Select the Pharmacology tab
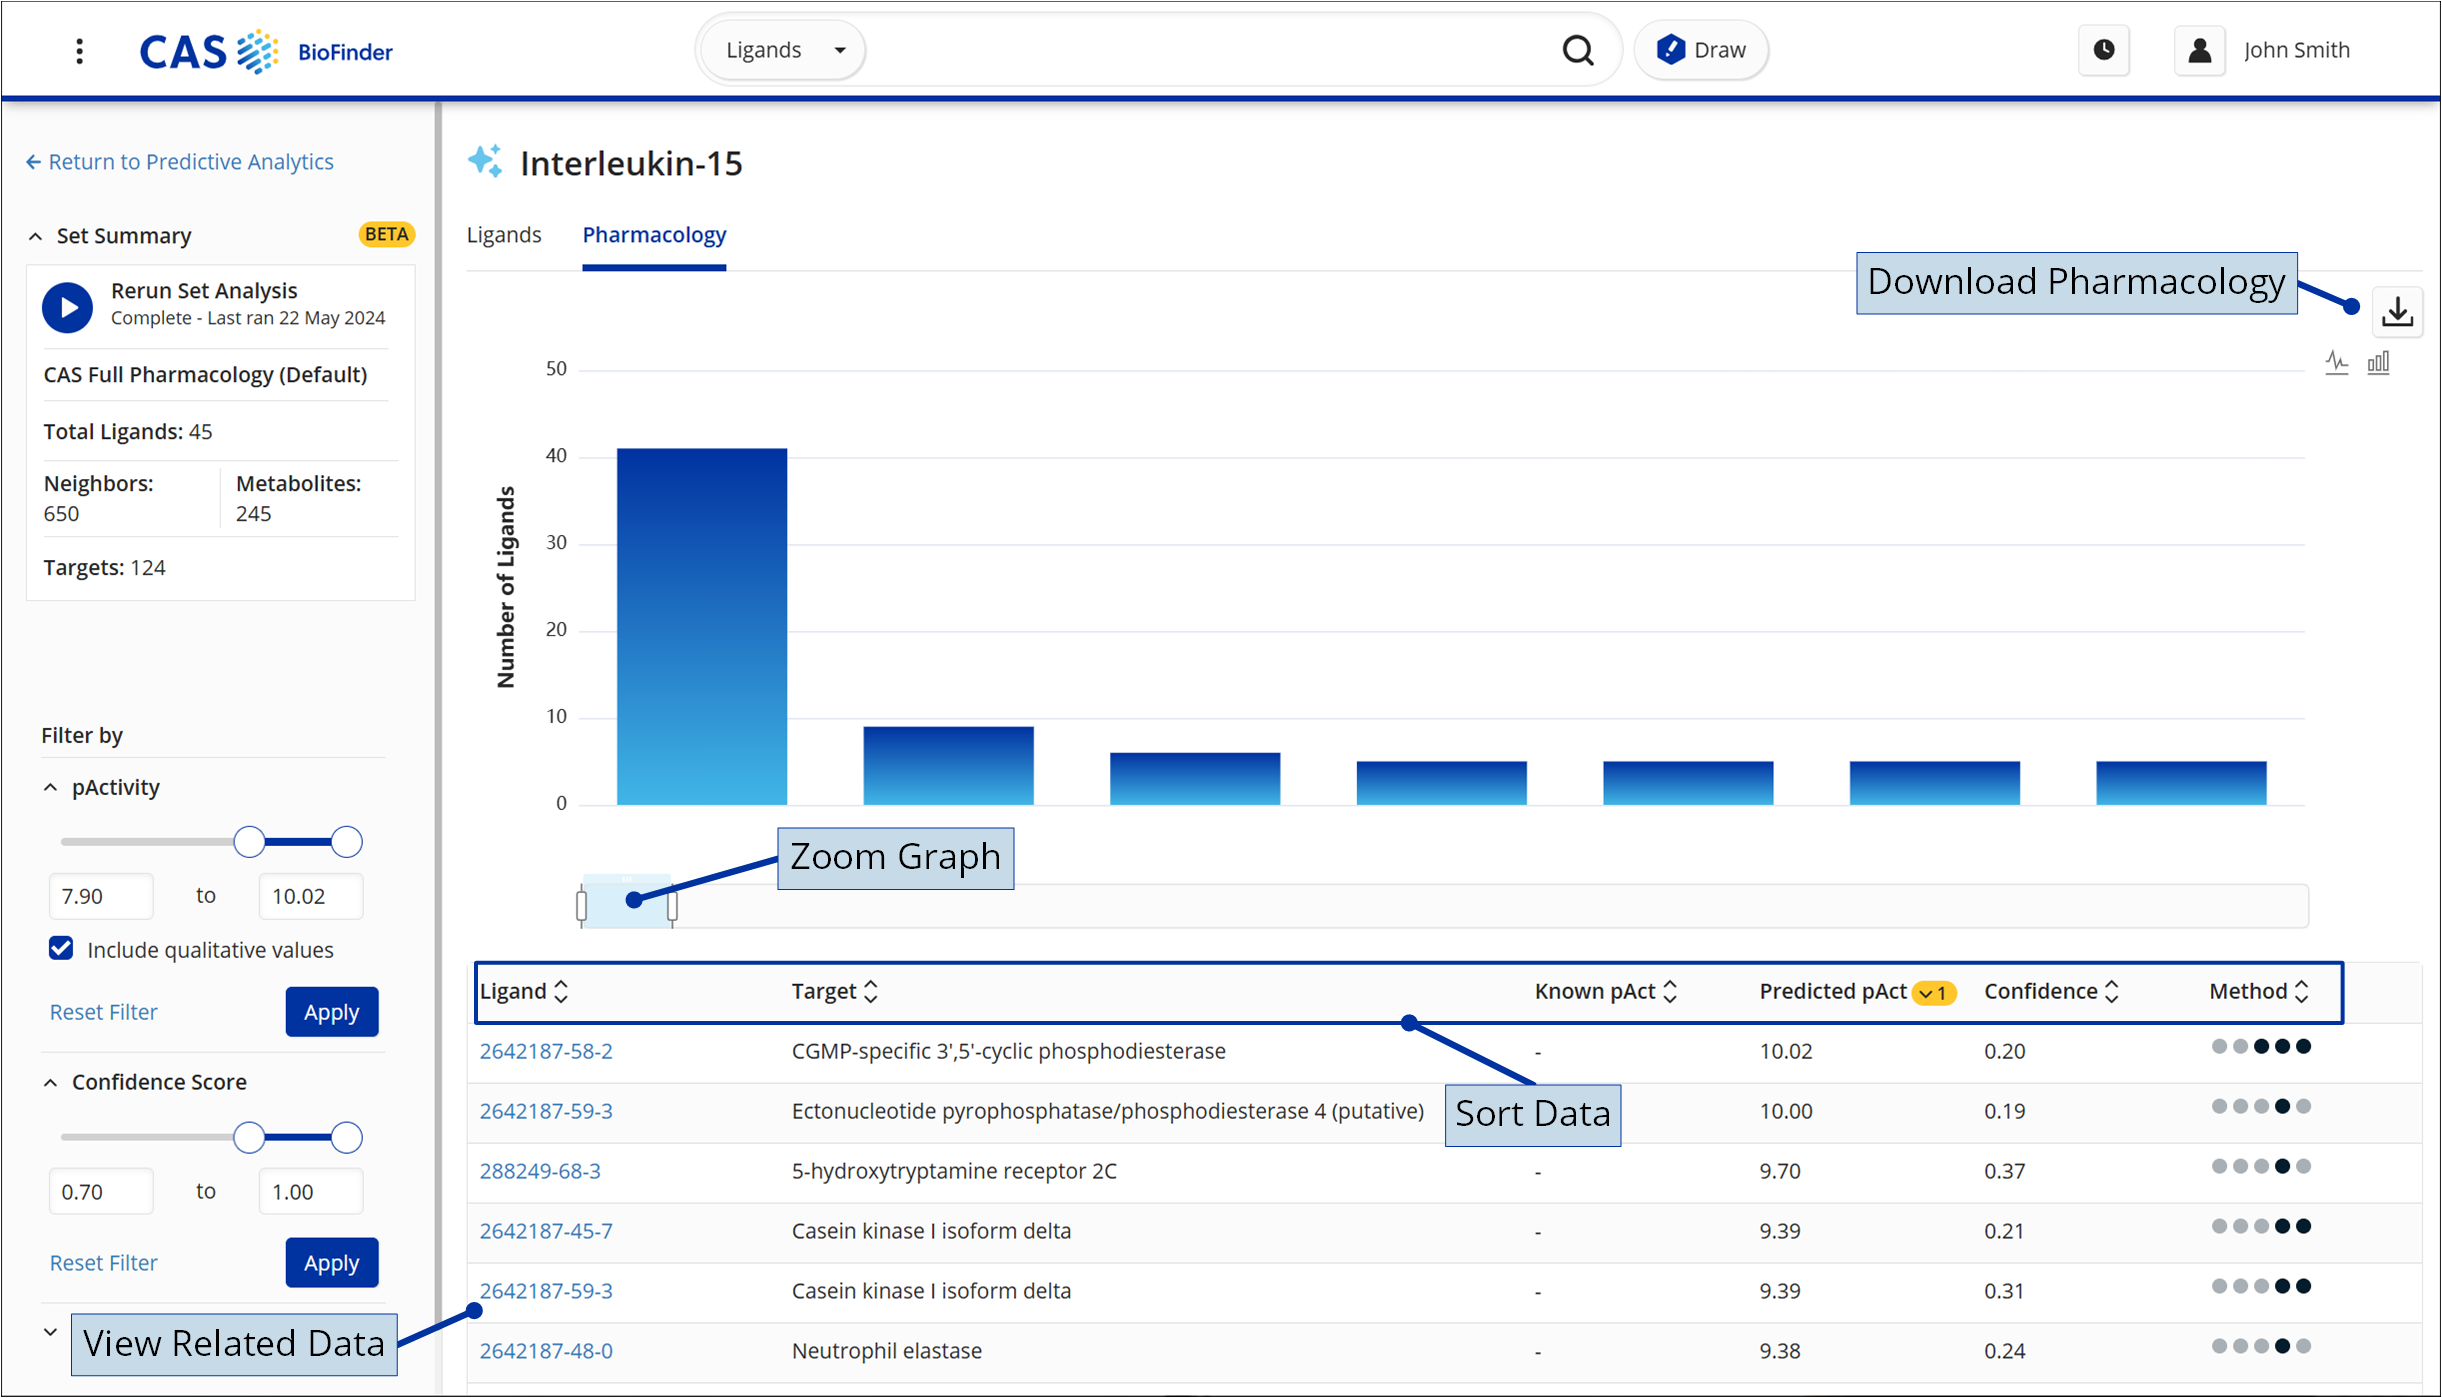 [654, 235]
